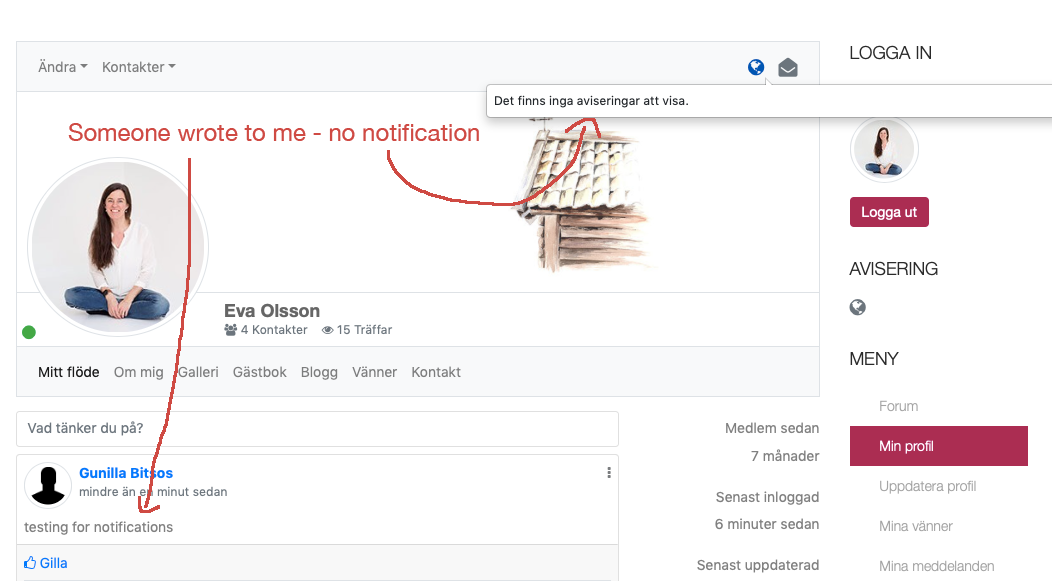The height and width of the screenshot is (581, 1052).
Task: Click the 'Det finns inga aviseringar att visa.' message
Action: (591, 101)
